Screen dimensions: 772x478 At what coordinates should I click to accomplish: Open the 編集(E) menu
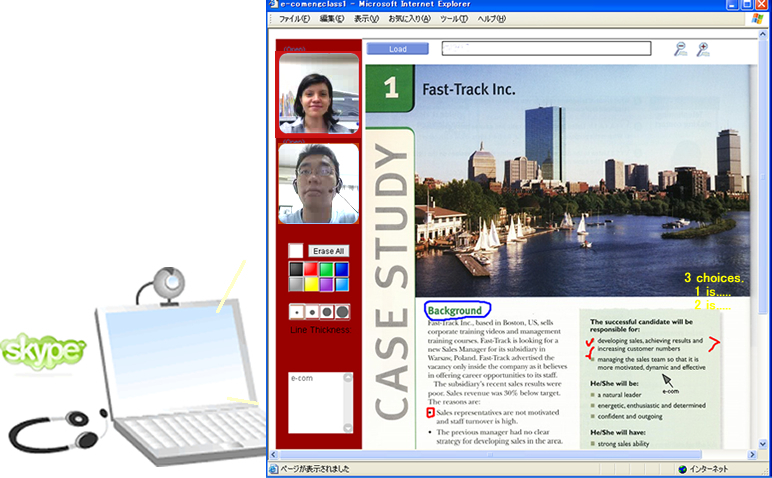[332, 19]
